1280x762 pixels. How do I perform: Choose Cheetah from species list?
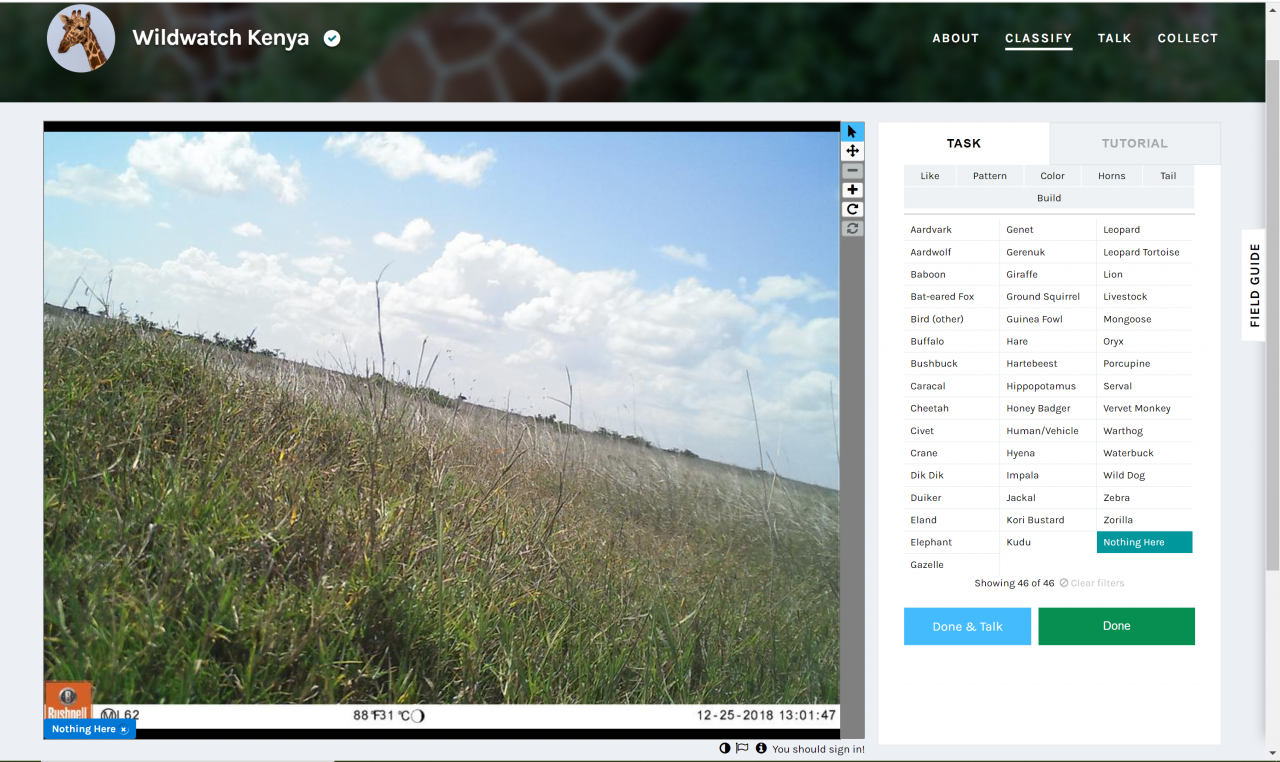coord(951,408)
